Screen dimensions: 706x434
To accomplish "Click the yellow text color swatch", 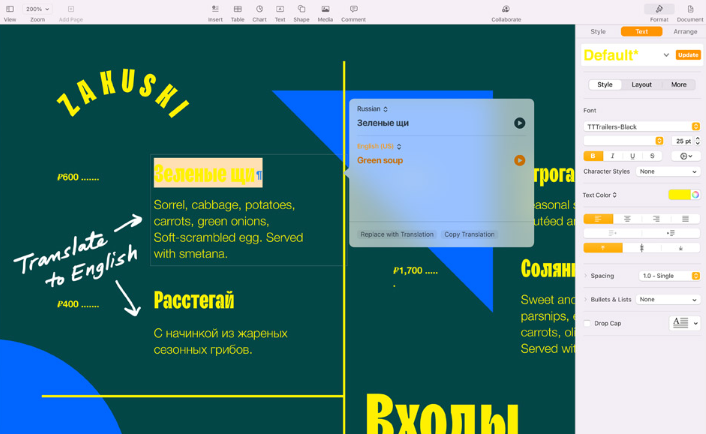I will tap(679, 194).
